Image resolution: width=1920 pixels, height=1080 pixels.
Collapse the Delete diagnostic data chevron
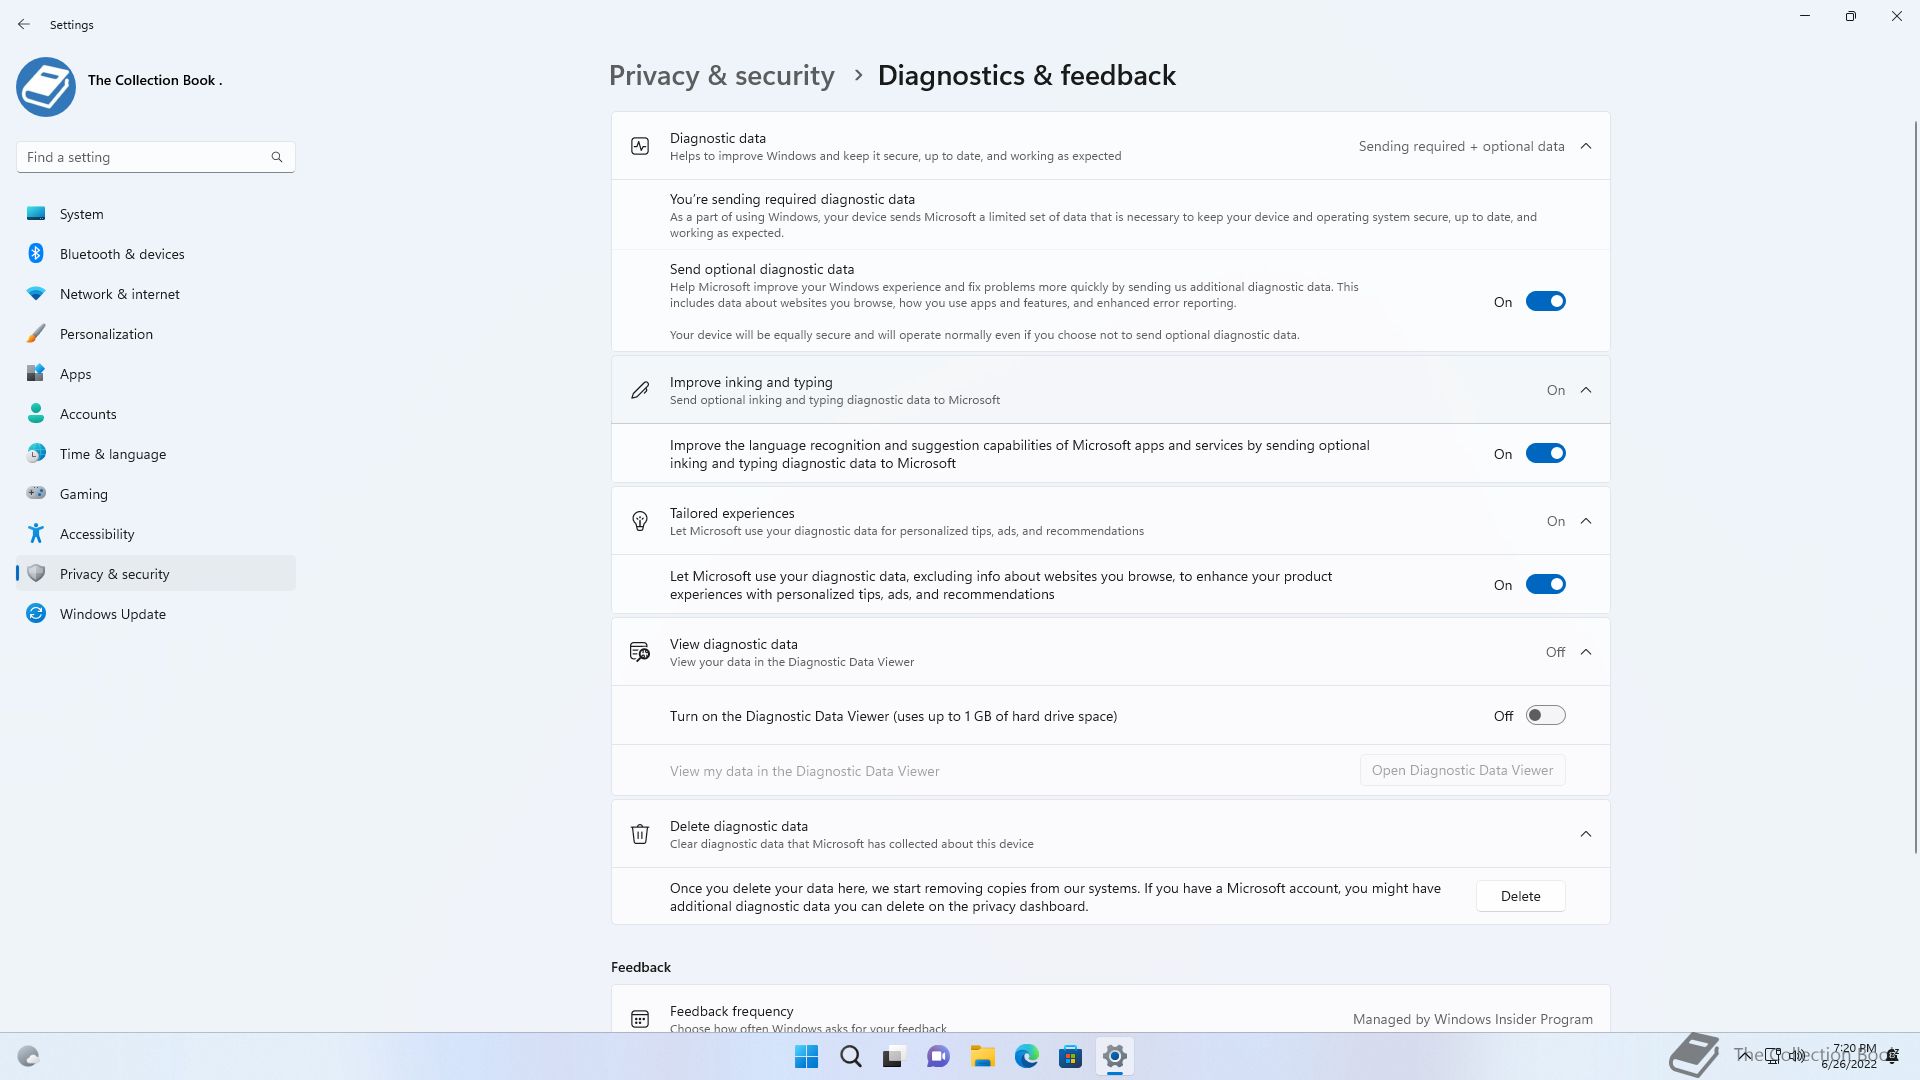tap(1586, 834)
